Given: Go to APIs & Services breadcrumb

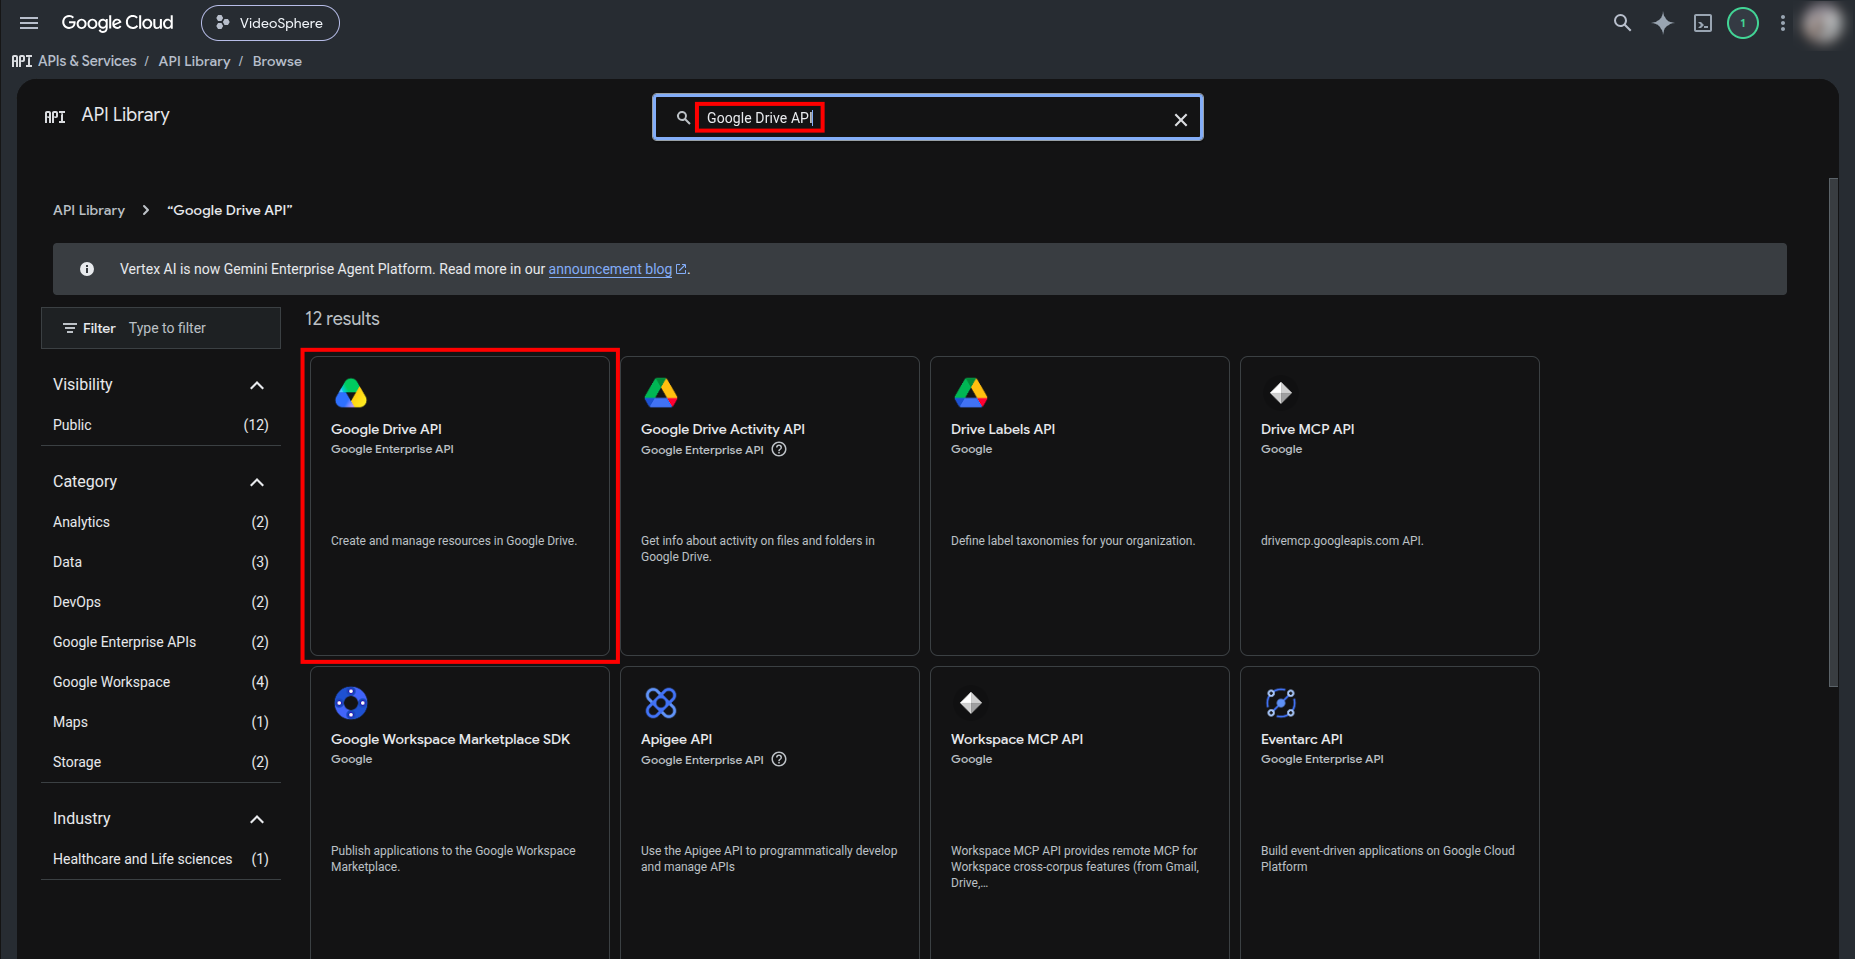Looking at the screenshot, I should click(87, 61).
